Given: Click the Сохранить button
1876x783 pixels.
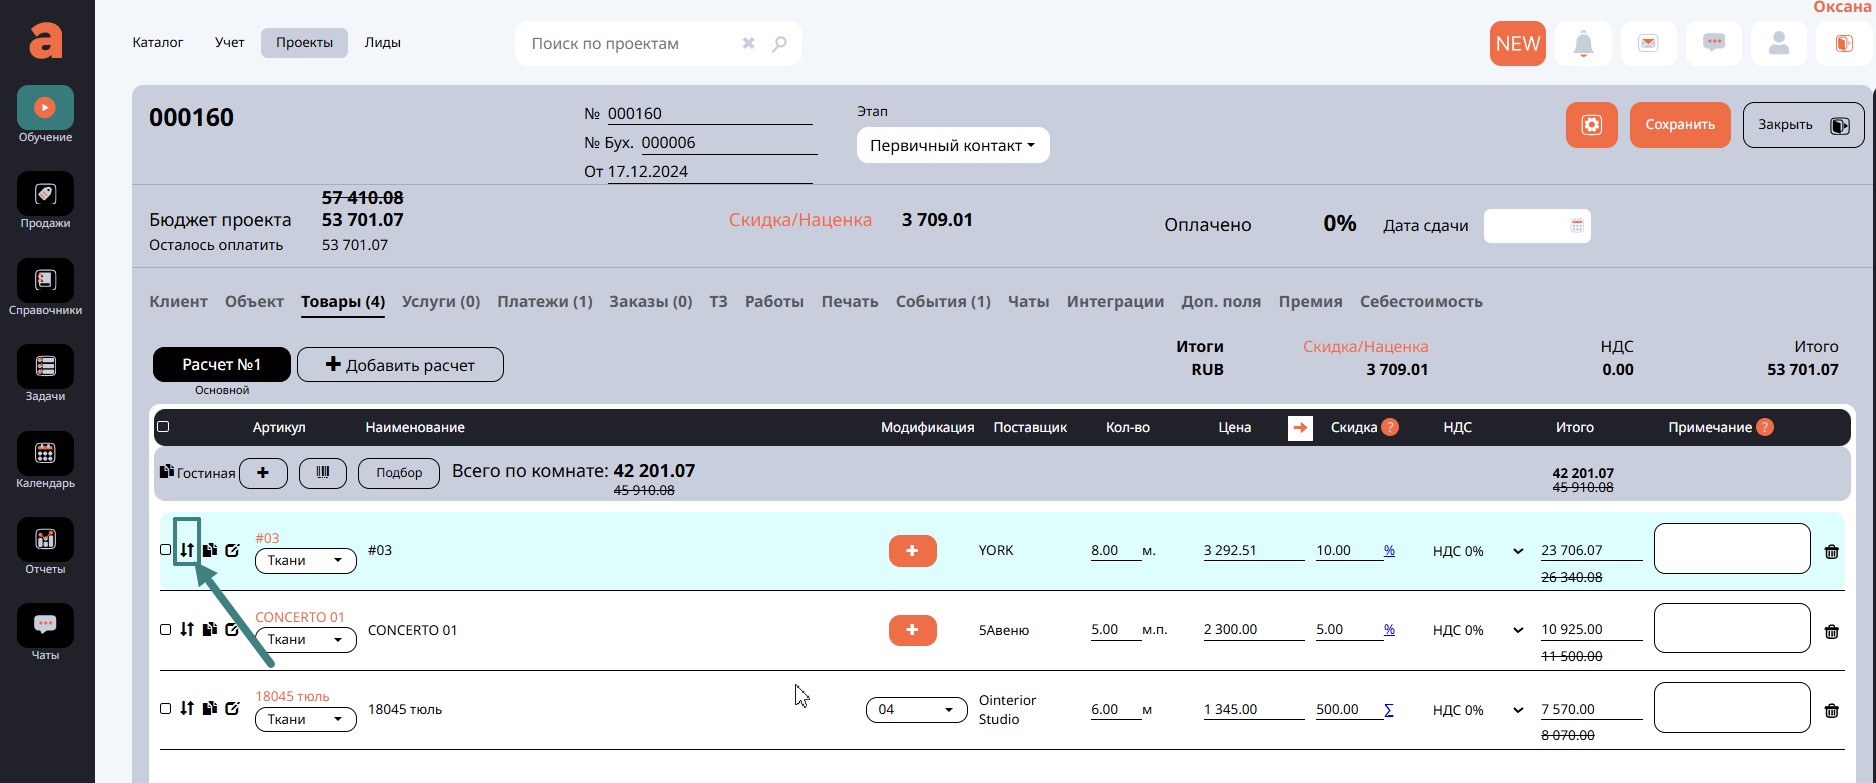Looking at the screenshot, I should tap(1679, 125).
